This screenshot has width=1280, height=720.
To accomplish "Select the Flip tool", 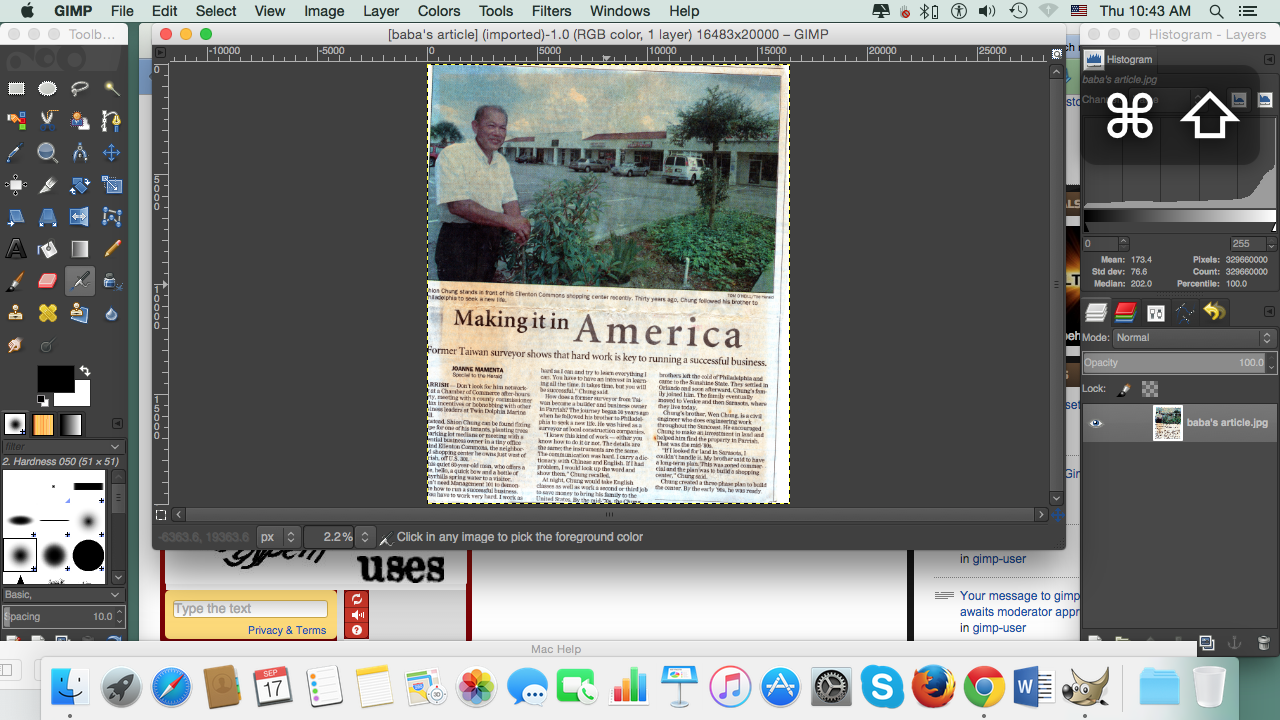I will 80,217.
